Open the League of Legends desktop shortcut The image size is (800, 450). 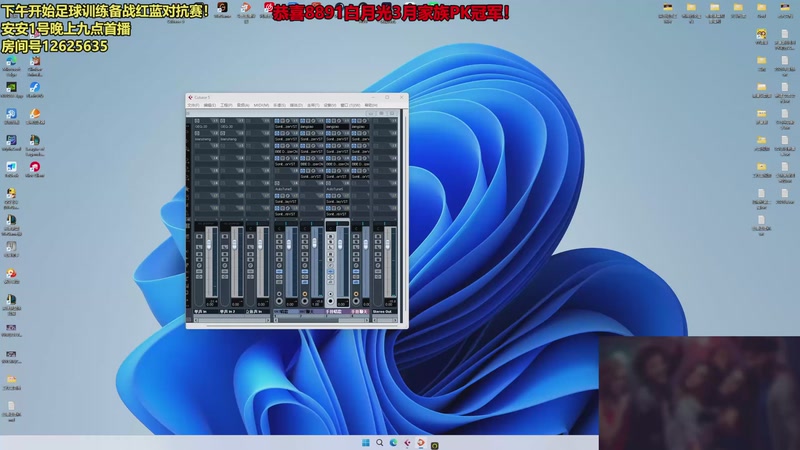35,144
